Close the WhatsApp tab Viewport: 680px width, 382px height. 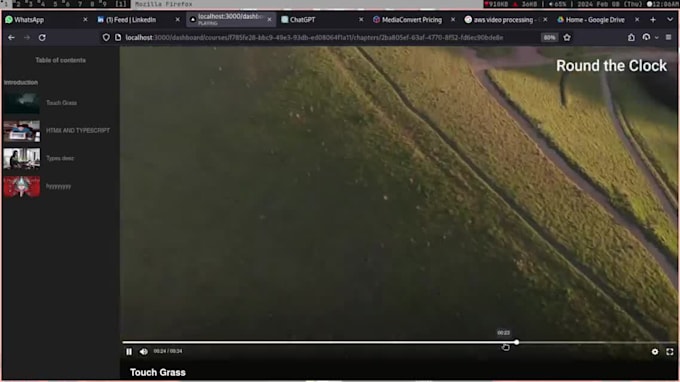pos(85,20)
